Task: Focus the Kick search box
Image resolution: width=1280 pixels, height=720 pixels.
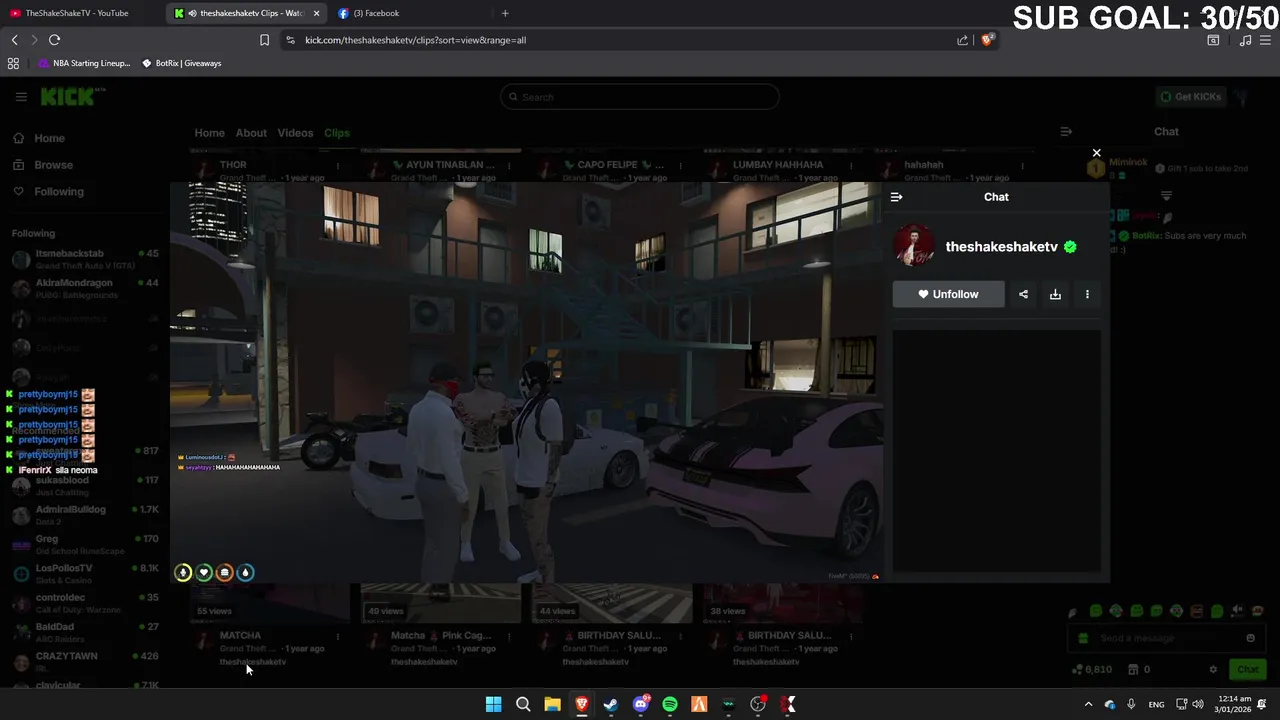Action: pyautogui.click(x=640, y=97)
